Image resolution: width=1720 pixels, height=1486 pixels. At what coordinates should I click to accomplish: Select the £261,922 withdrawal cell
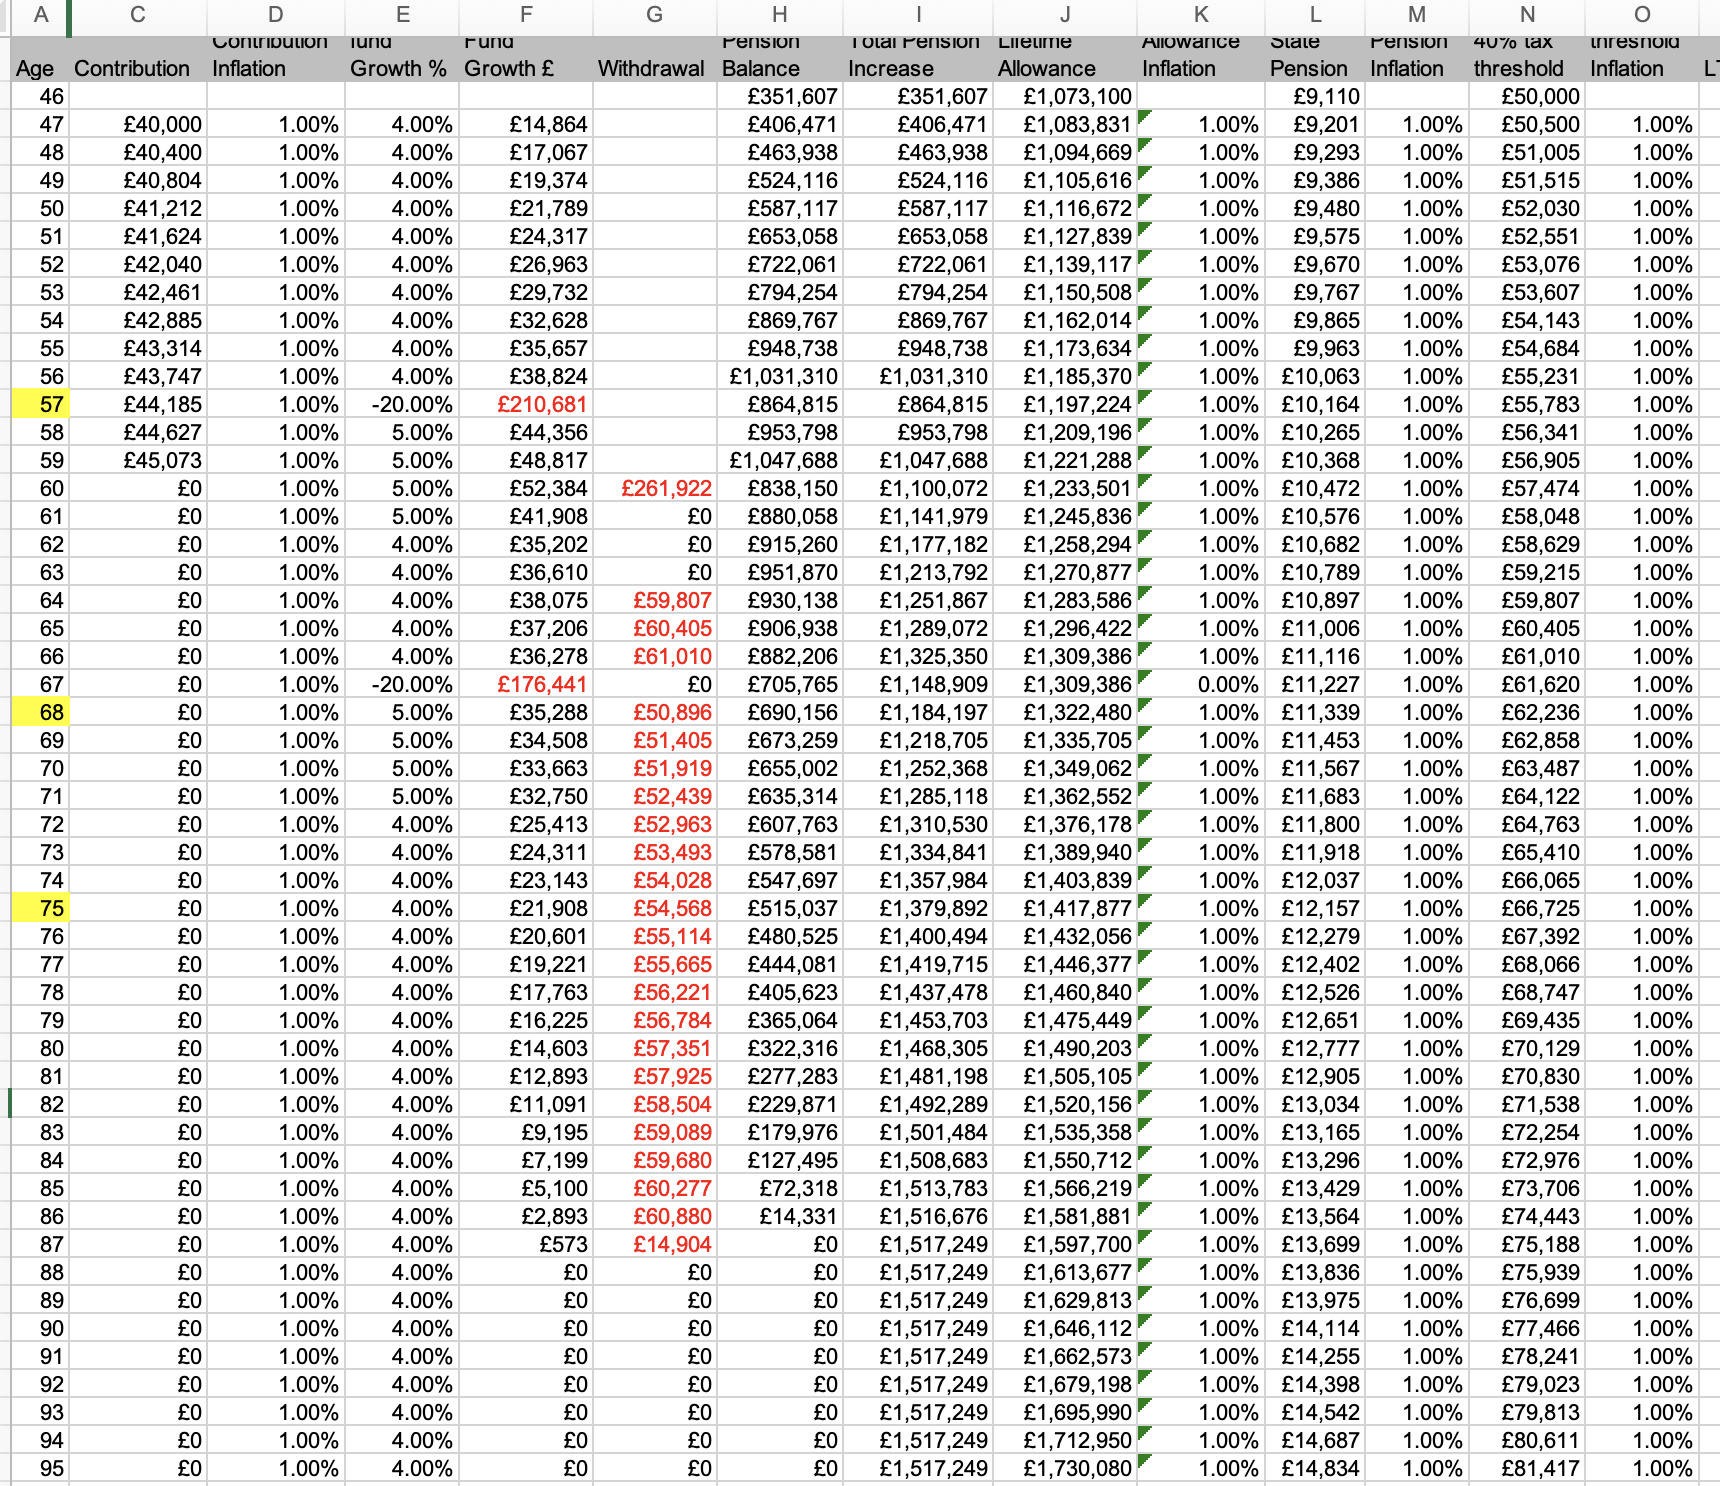[655, 489]
